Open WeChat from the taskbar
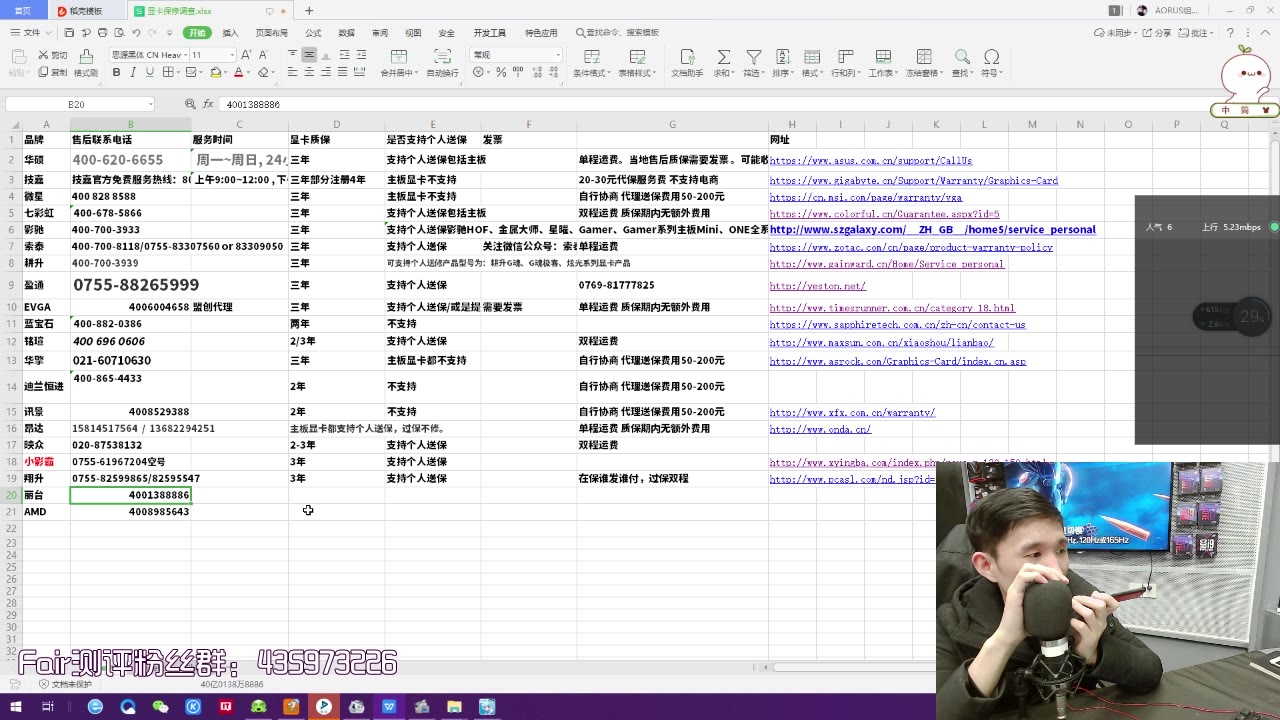Viewport: 1280px width, 720px height. click(160, 707)
